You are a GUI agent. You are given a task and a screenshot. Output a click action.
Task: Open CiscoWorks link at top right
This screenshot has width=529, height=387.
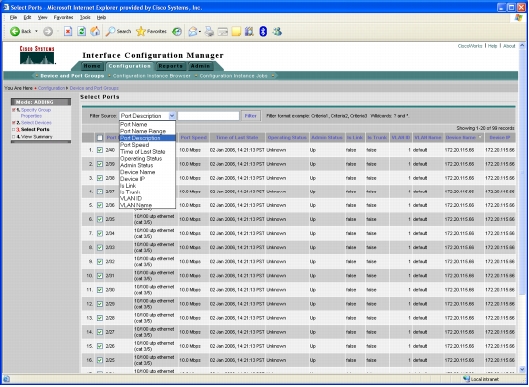coord(470,46)
